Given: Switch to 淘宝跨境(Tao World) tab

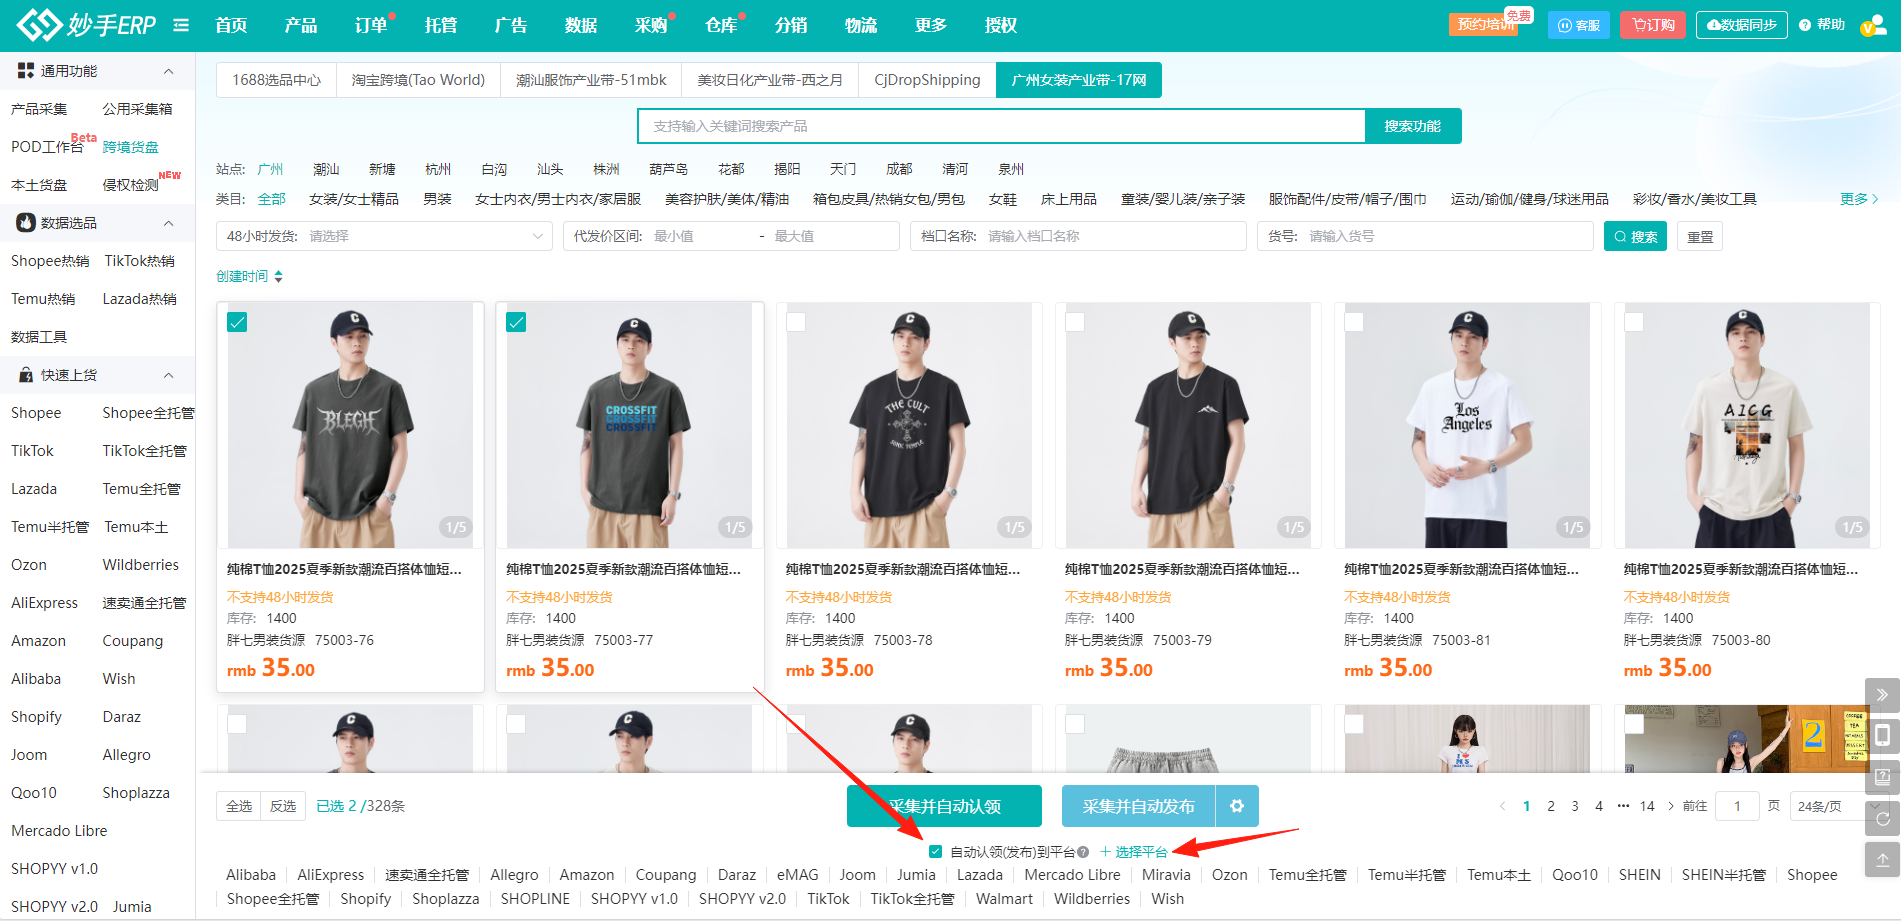Looking at the screenshot, I should (x=418, y=80).
